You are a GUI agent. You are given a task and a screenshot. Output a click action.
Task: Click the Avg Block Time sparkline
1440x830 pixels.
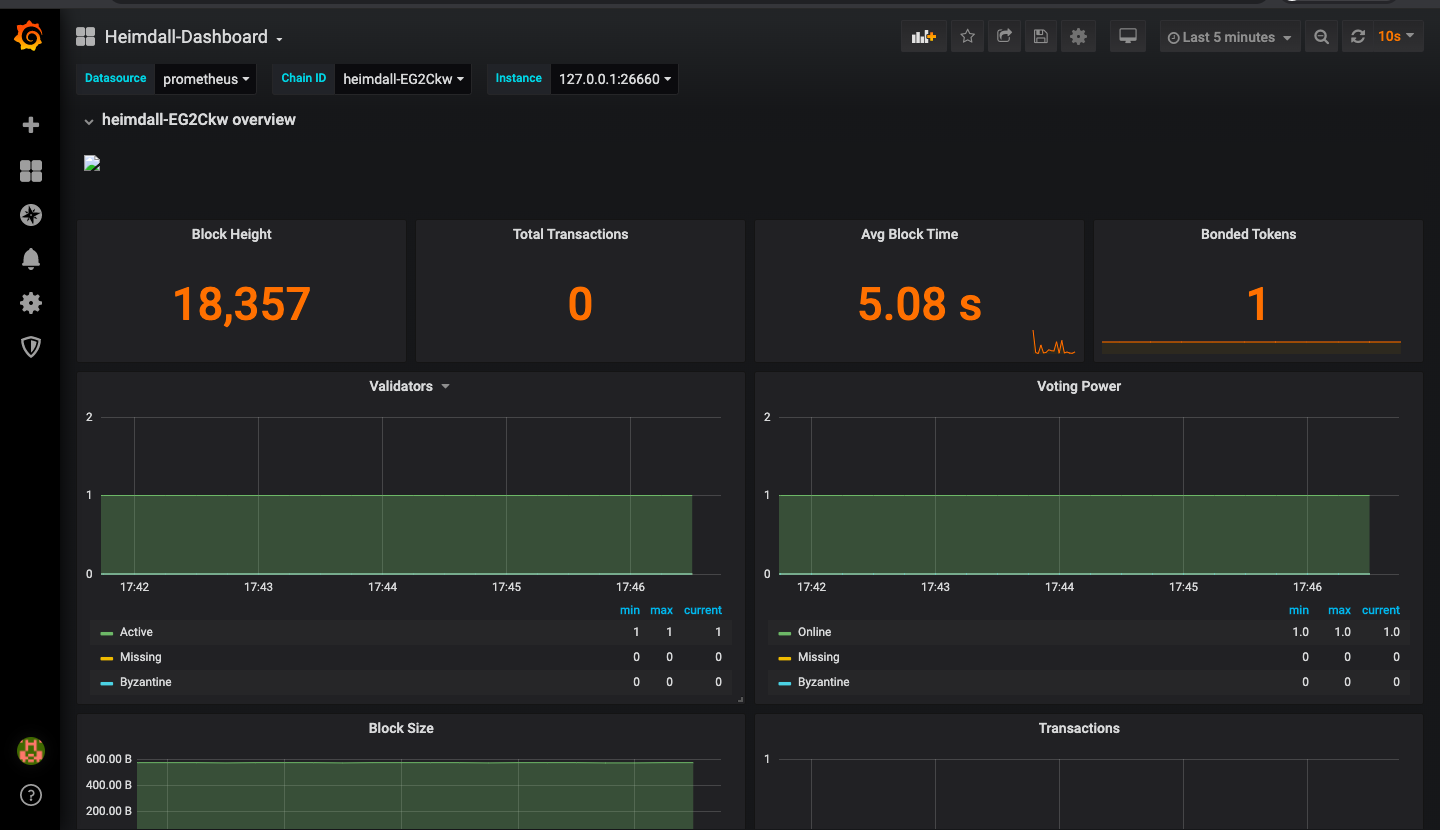[1054, 343]
